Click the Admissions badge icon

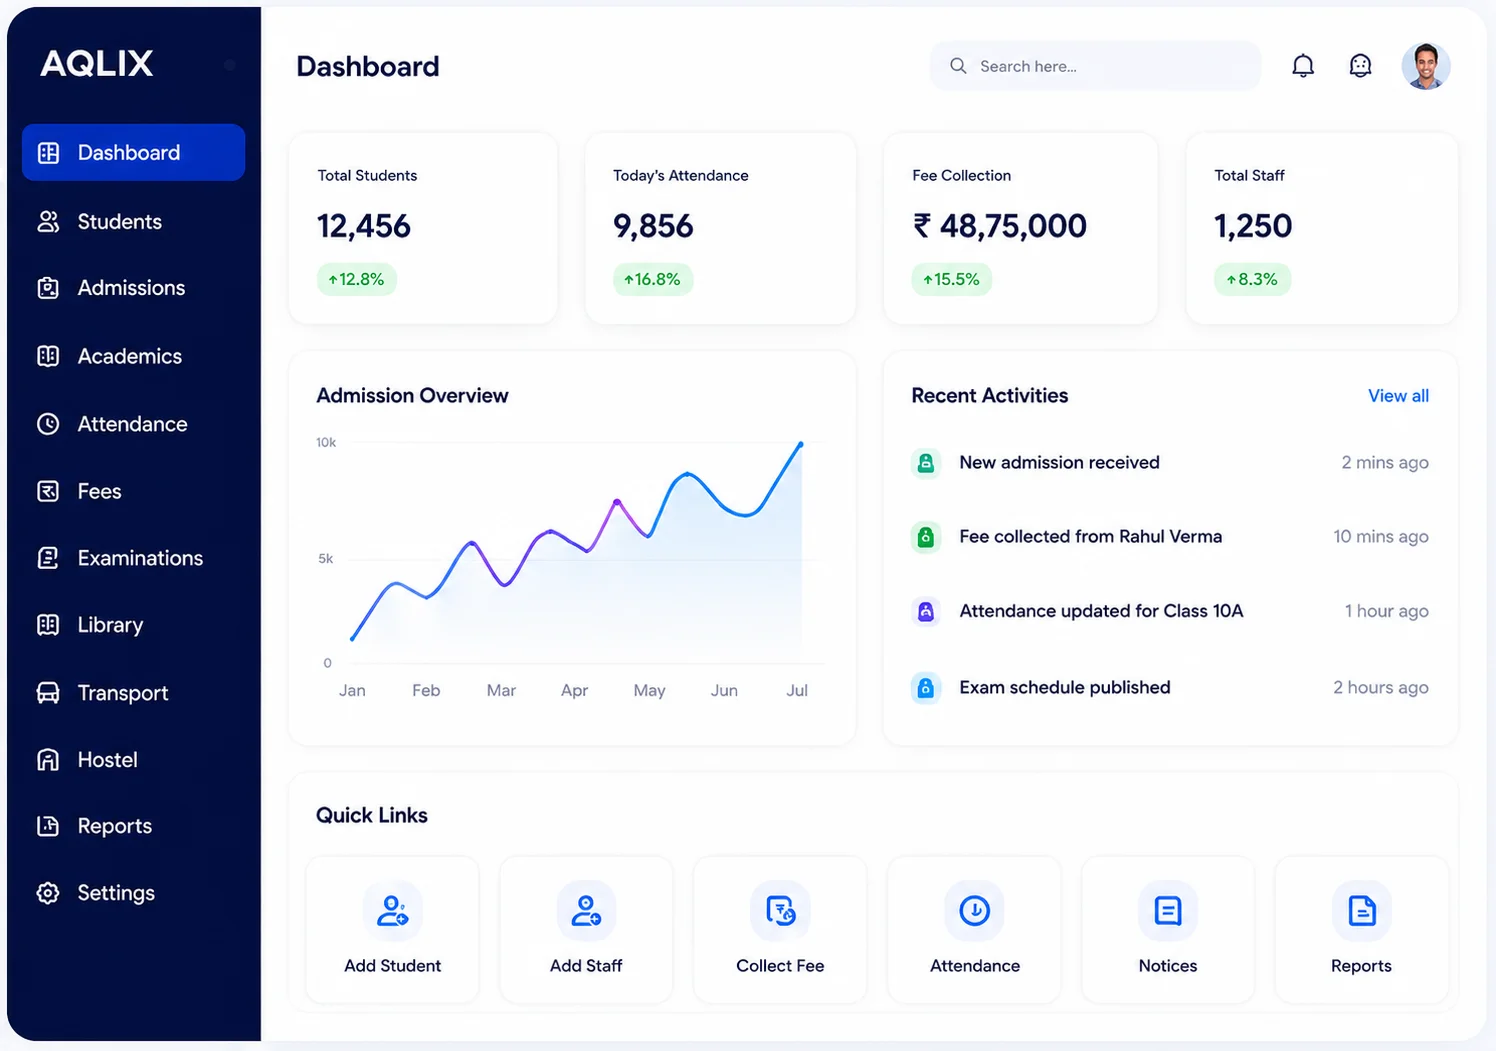pyautogui.click(x=48, y=288)
